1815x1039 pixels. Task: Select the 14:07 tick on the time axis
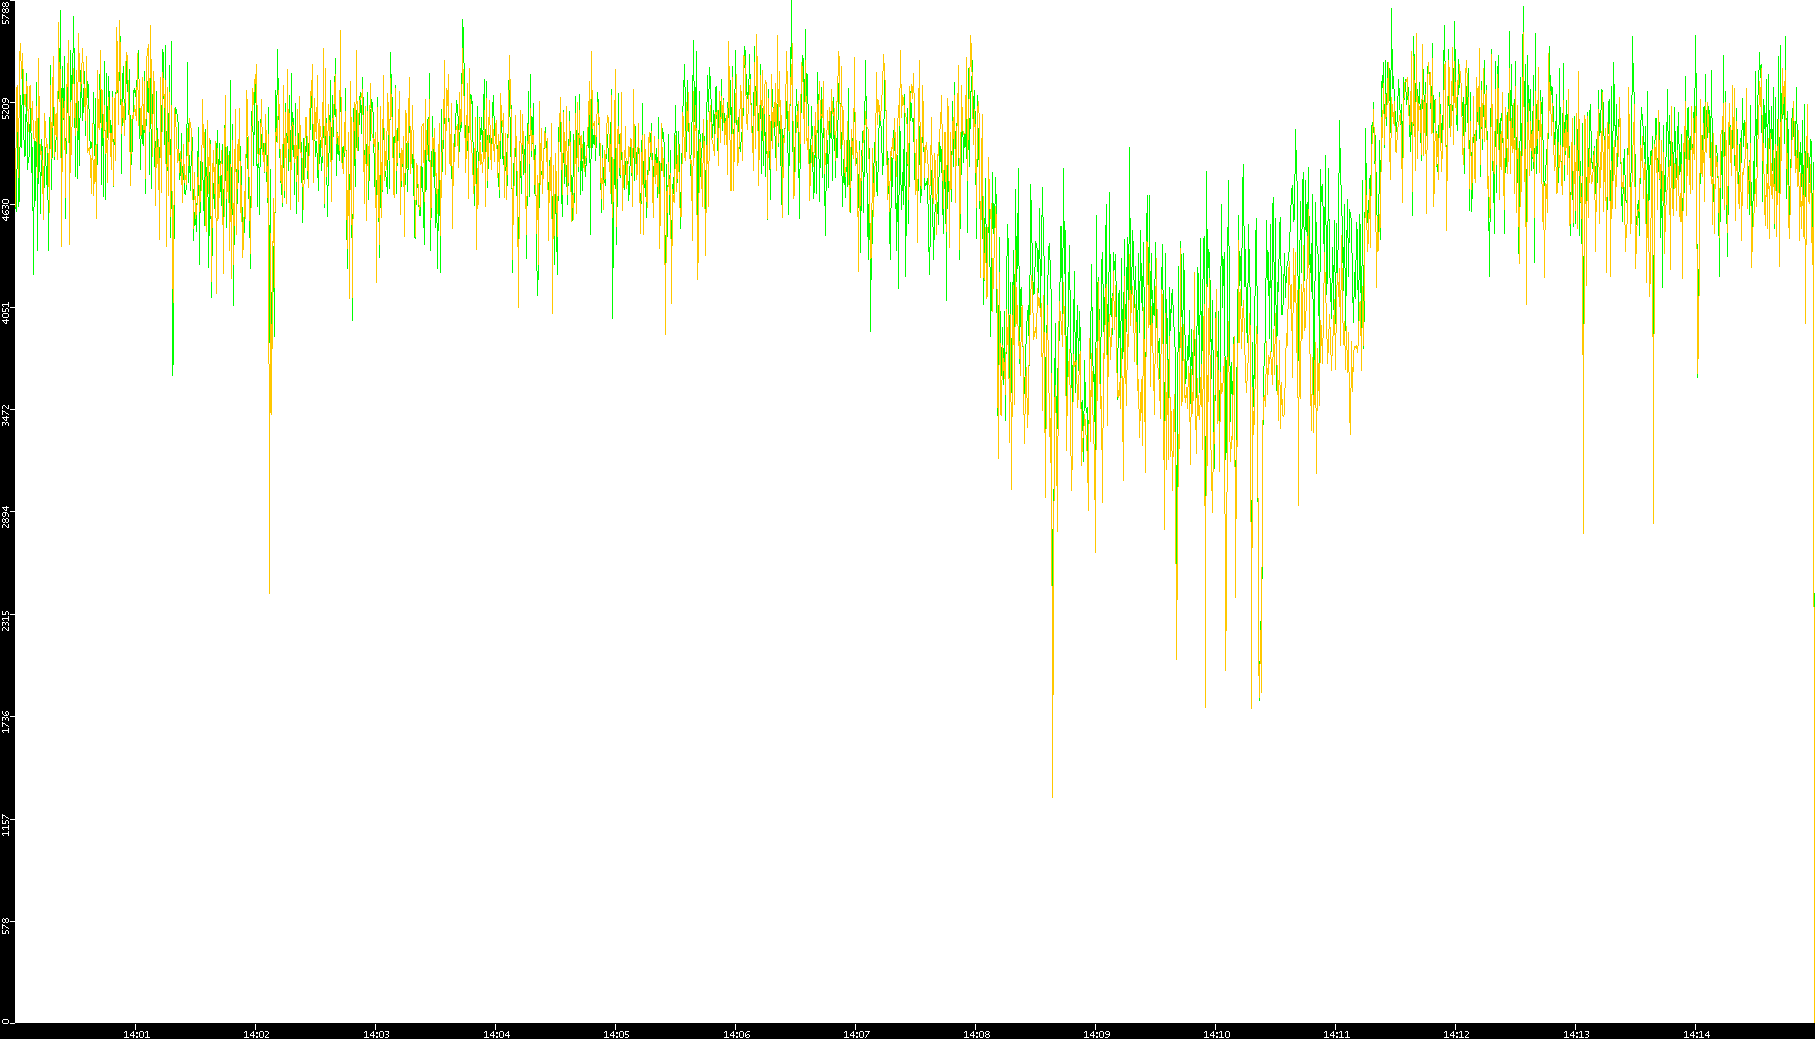856,1034
